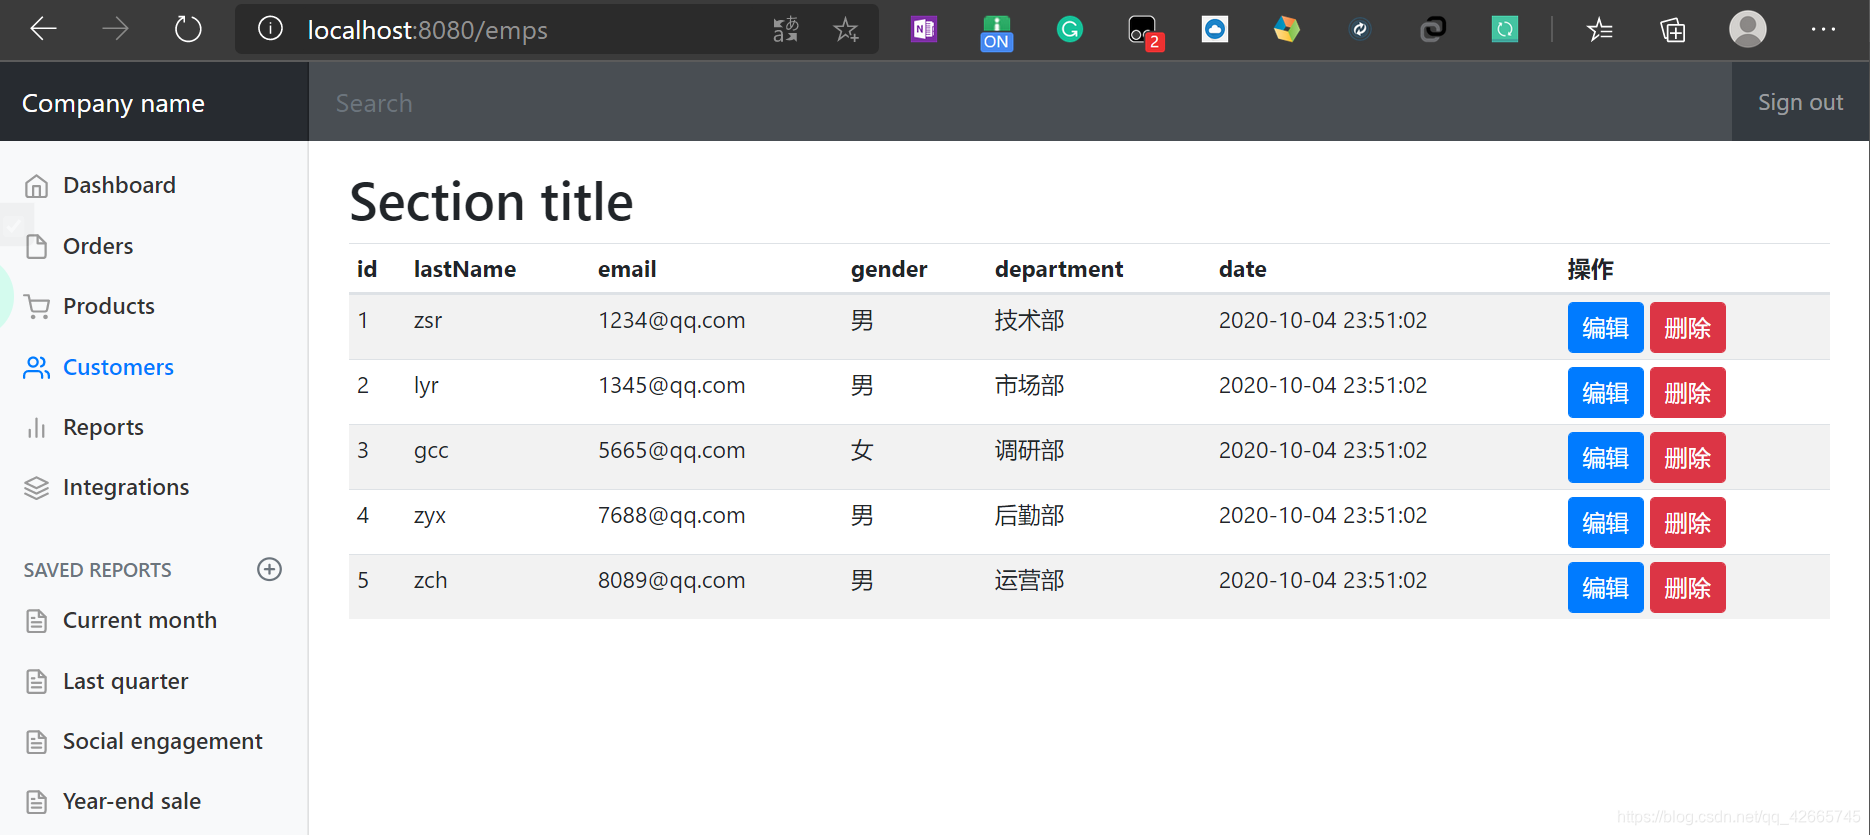Open the browser profile avatar
1870x835 pixels.
[1748, 29]
